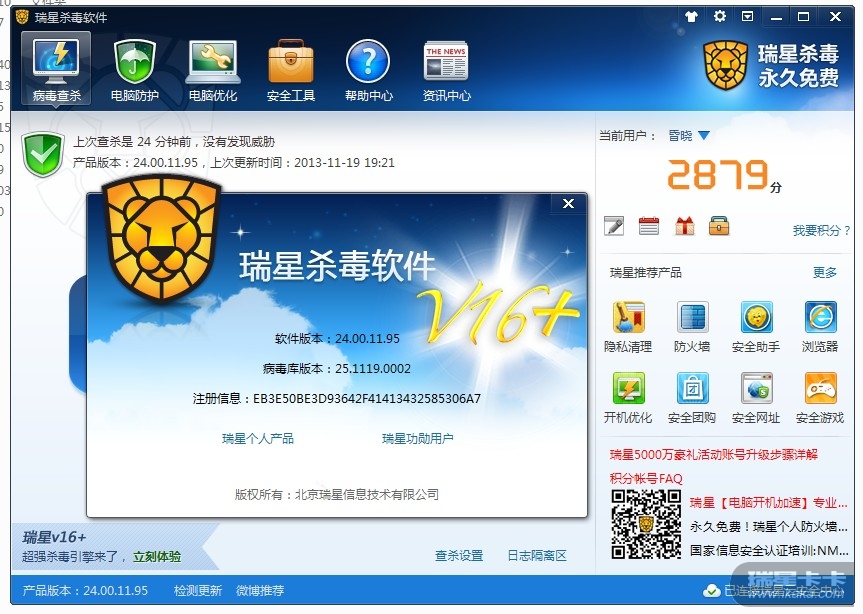
Task: Open 瑞星5000万豪礼活动 upgrade guide link
Action: pyautogui.click(x=714, y=454)
